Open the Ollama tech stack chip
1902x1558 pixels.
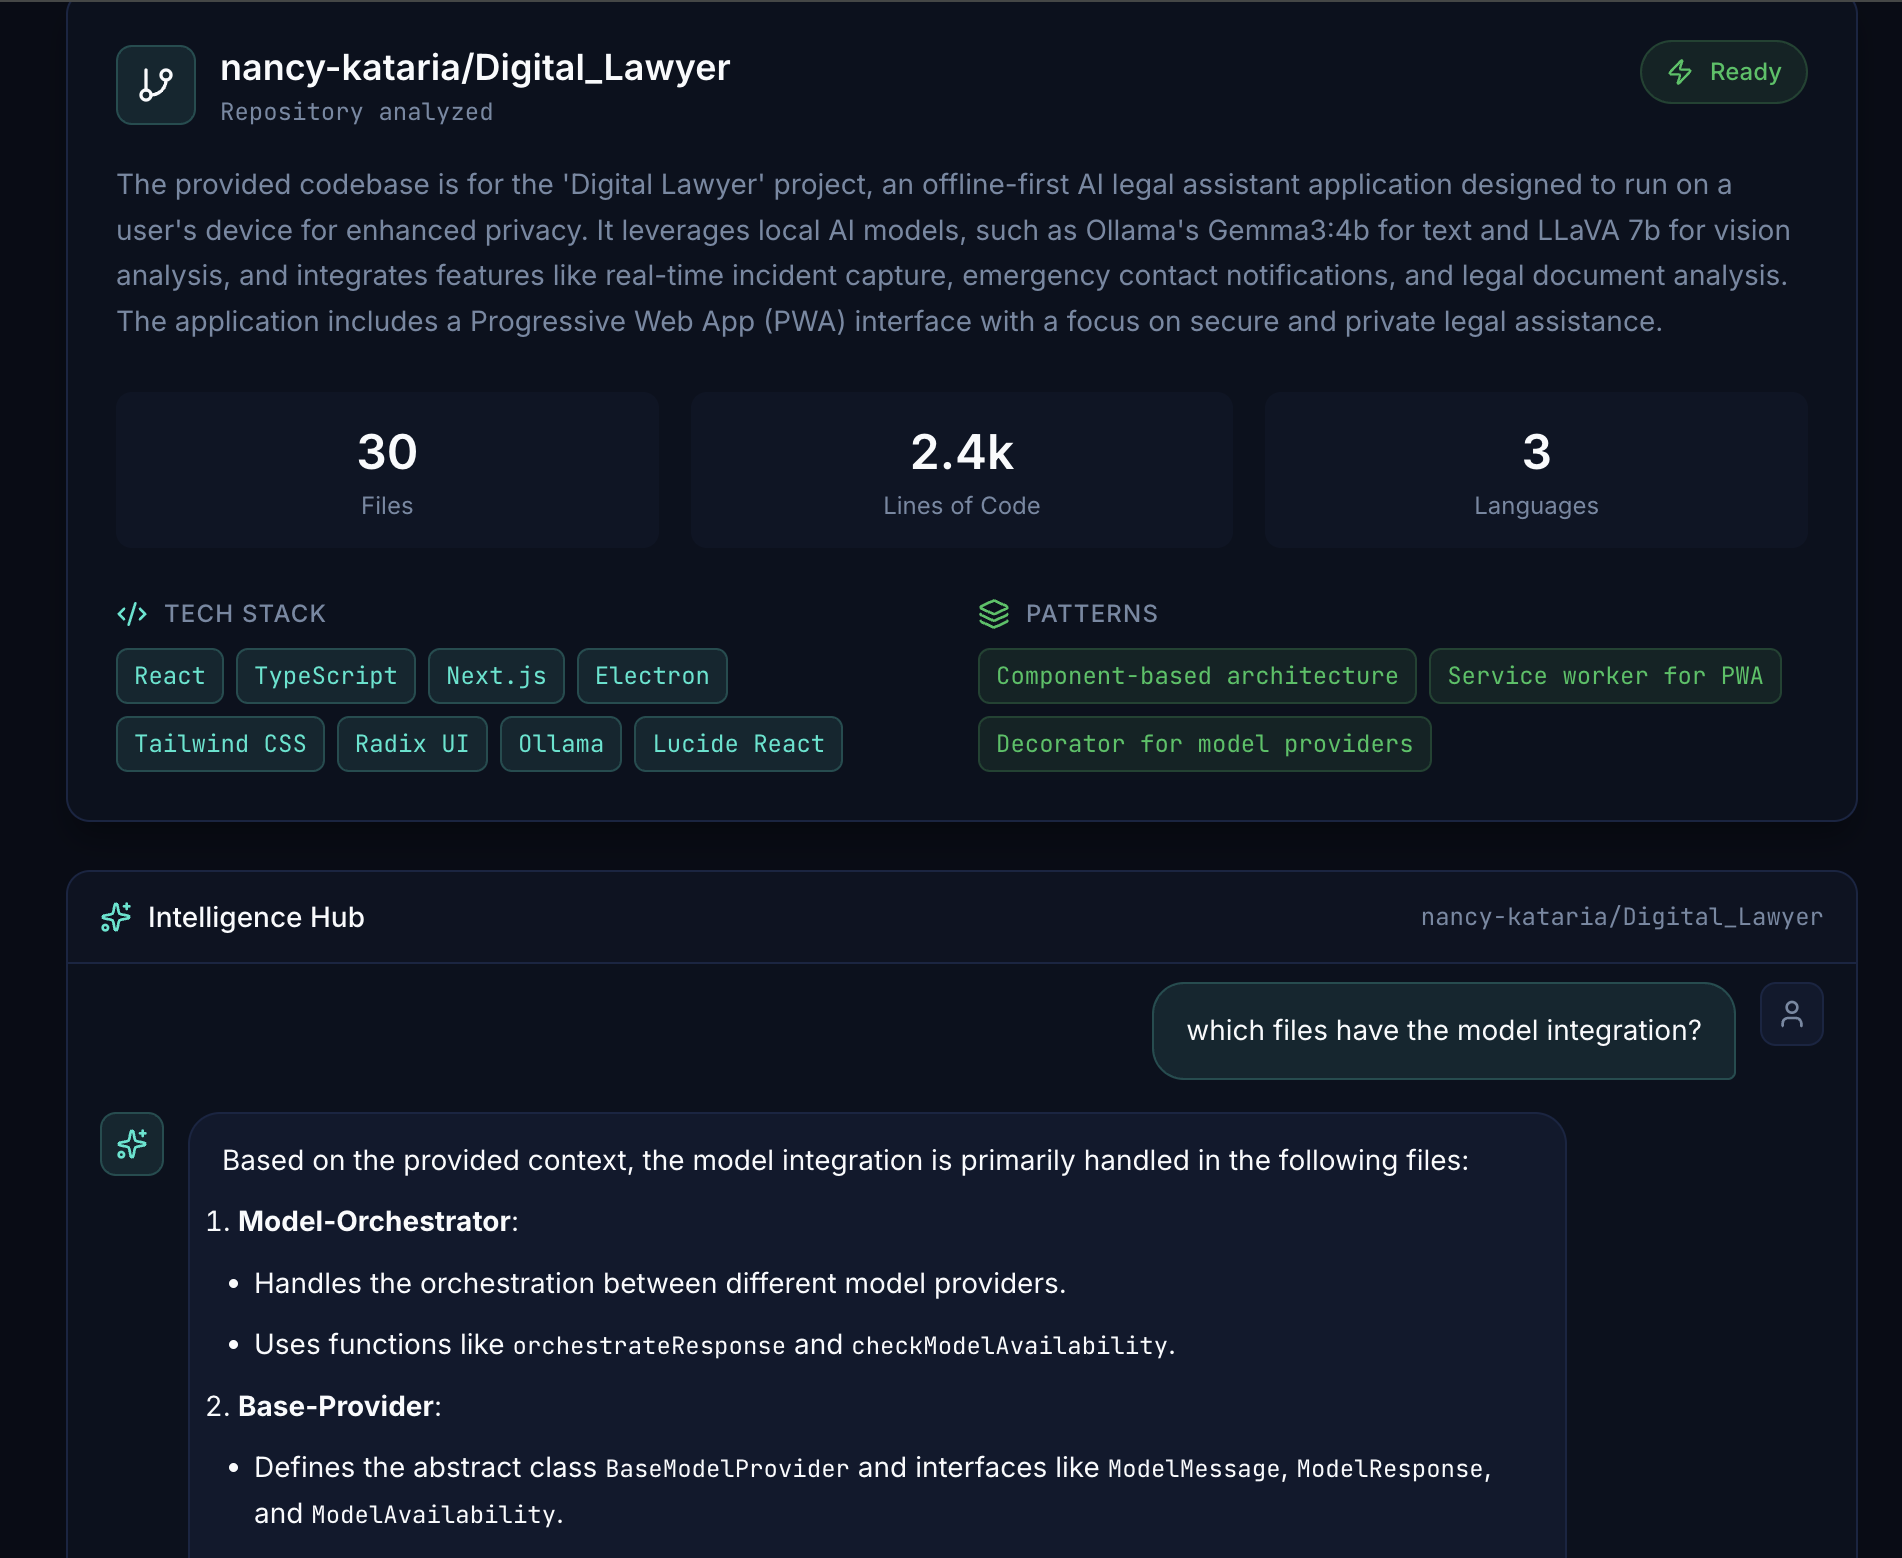coord(560,743)
